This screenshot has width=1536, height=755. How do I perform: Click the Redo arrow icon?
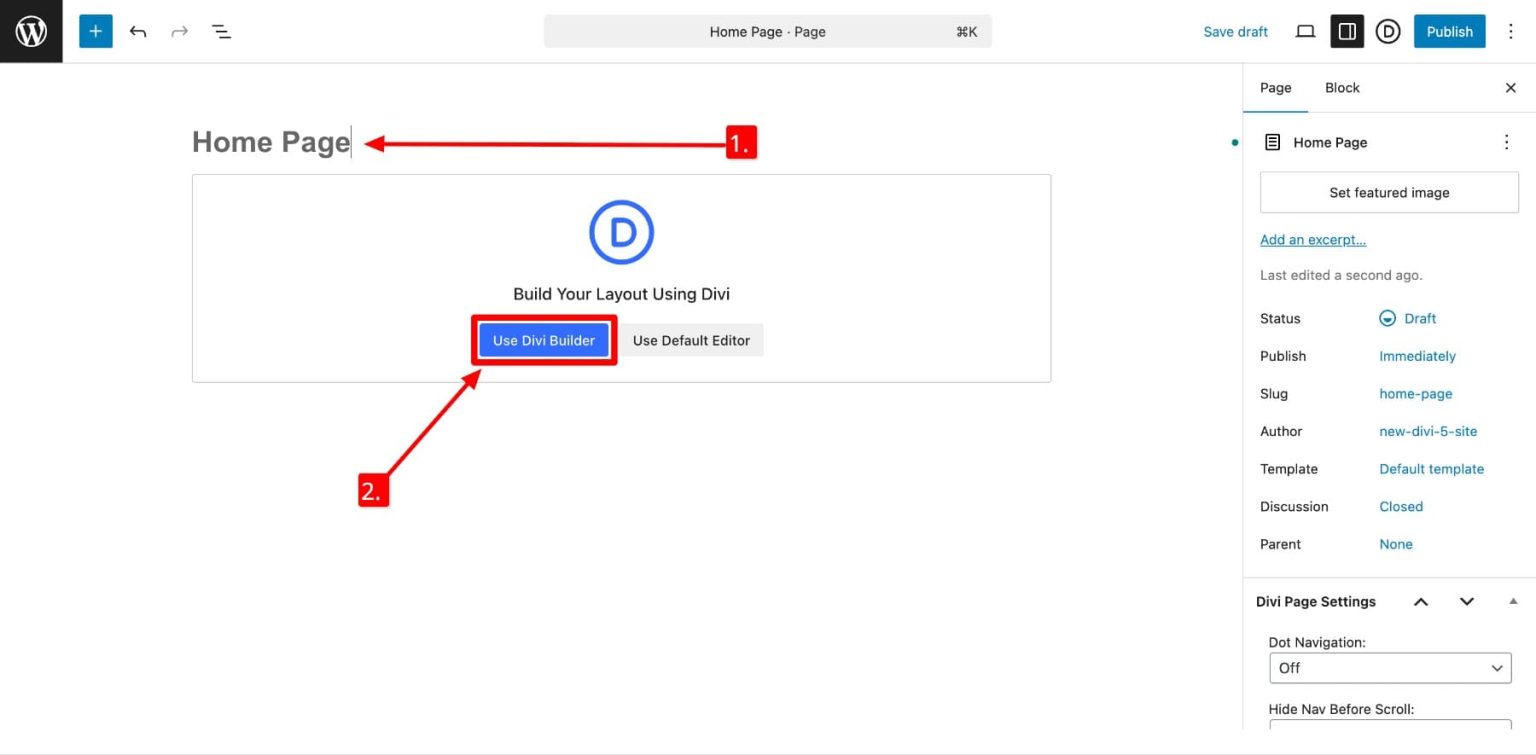[x=179, y=31]
